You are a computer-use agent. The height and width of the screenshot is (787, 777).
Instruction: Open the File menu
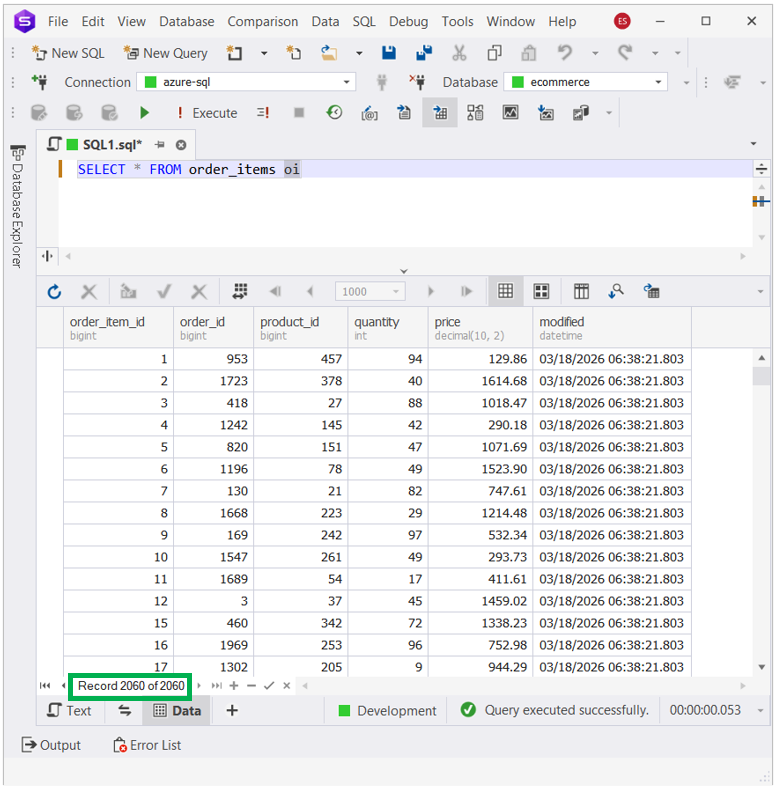[58, 22]
